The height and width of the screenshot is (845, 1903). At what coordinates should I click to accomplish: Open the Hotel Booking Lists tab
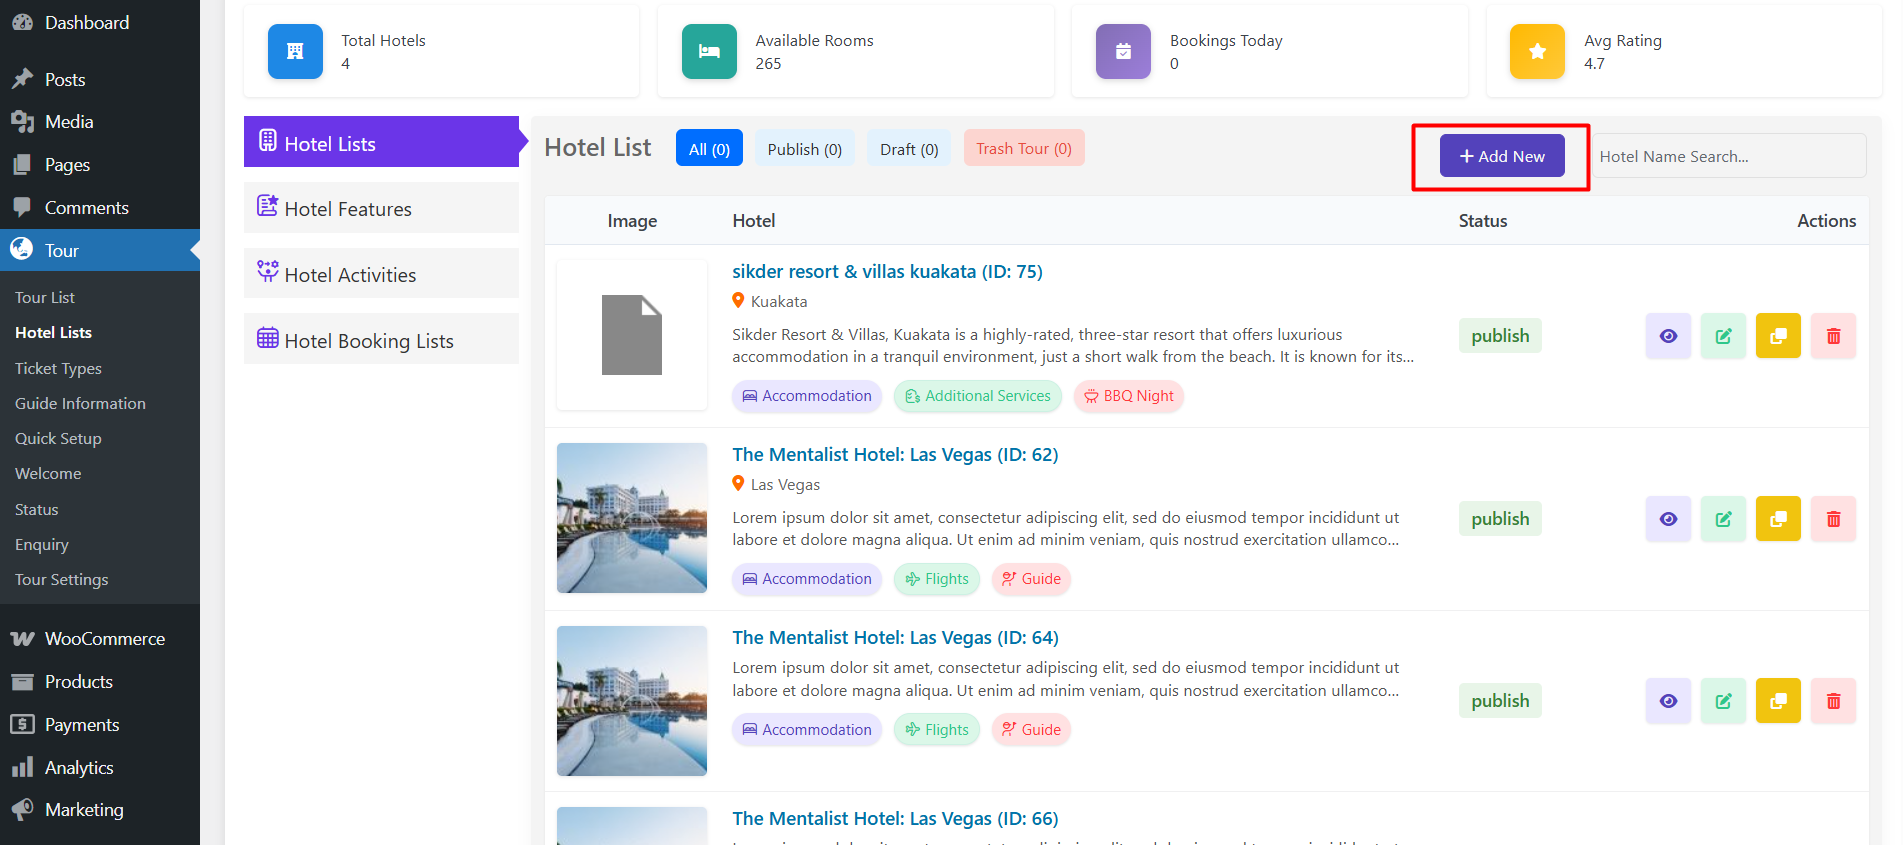[381, 340]
